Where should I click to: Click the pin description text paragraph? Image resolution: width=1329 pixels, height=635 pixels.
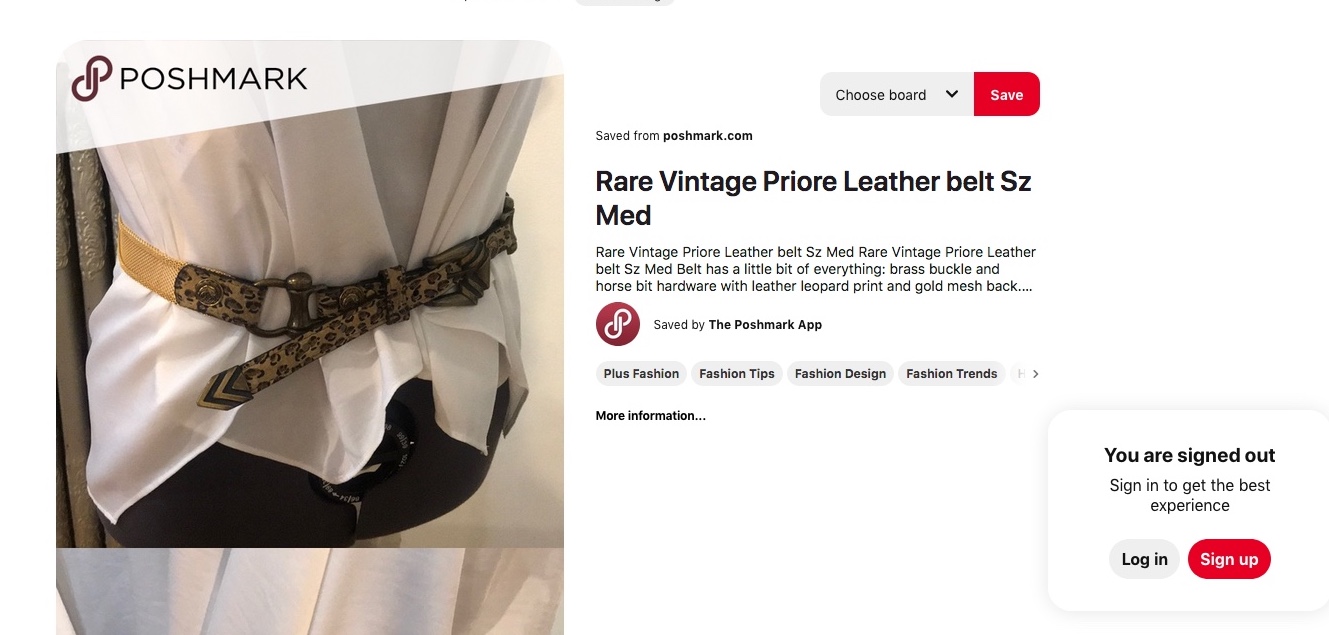coord(816,269)
